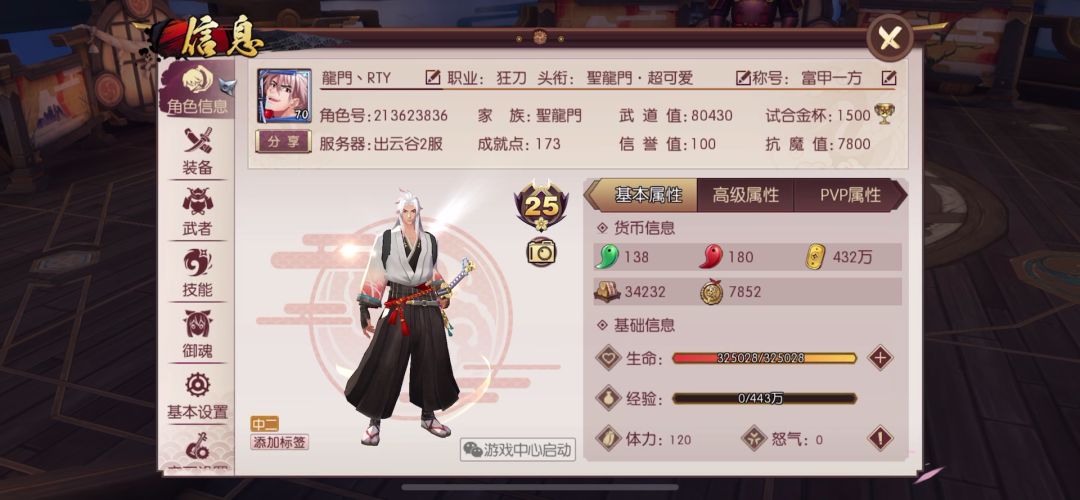Switch to the PVP属性 tab
This screenshot has width=1080, height=500.
click(x=850, y=195)
